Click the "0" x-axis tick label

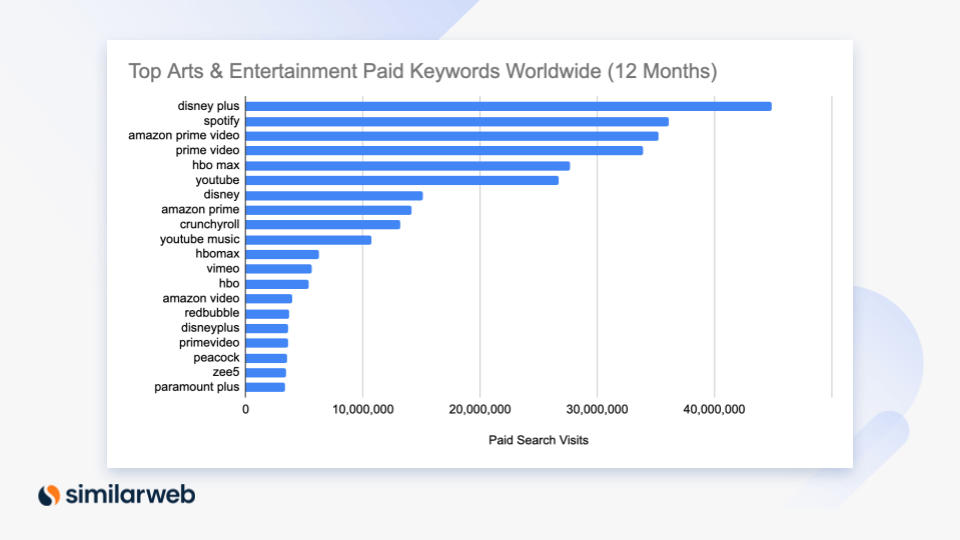246,410
